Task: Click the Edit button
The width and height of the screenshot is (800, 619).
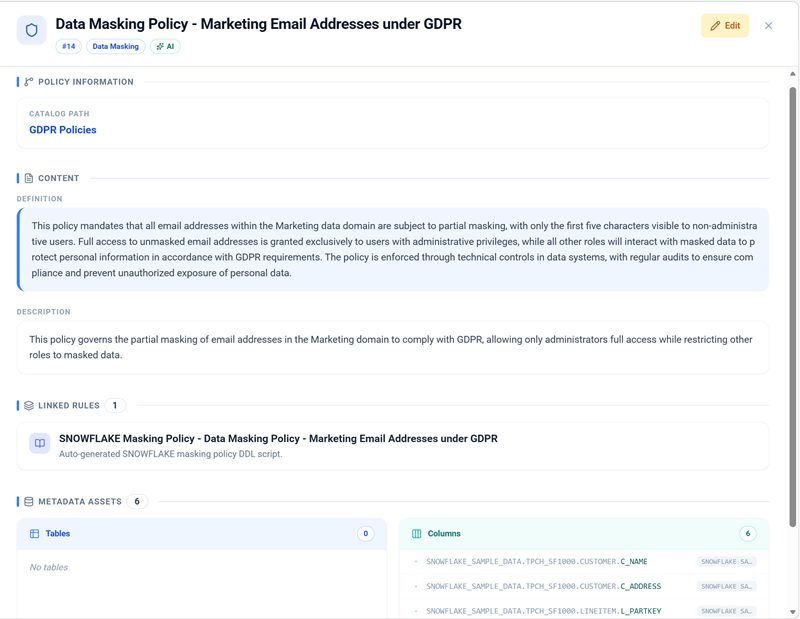Action: 724,26
